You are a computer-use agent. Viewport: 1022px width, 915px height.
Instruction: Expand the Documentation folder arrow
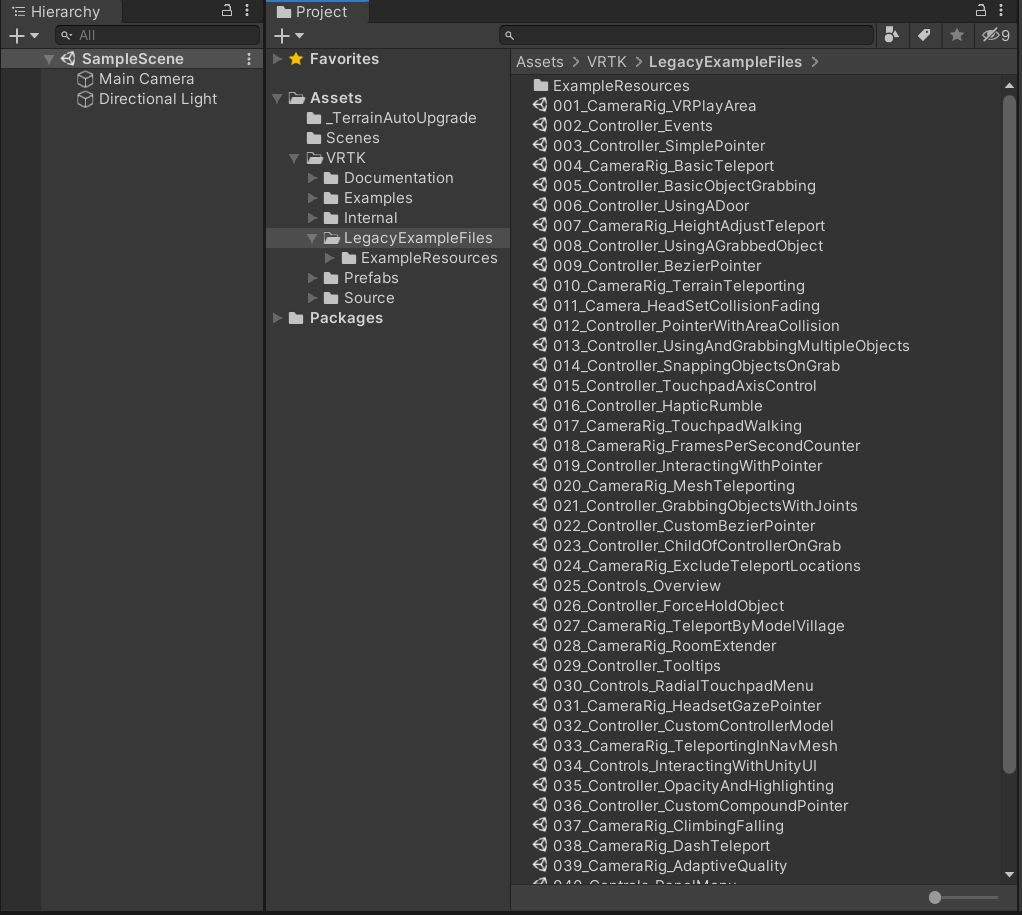(313, 178)
